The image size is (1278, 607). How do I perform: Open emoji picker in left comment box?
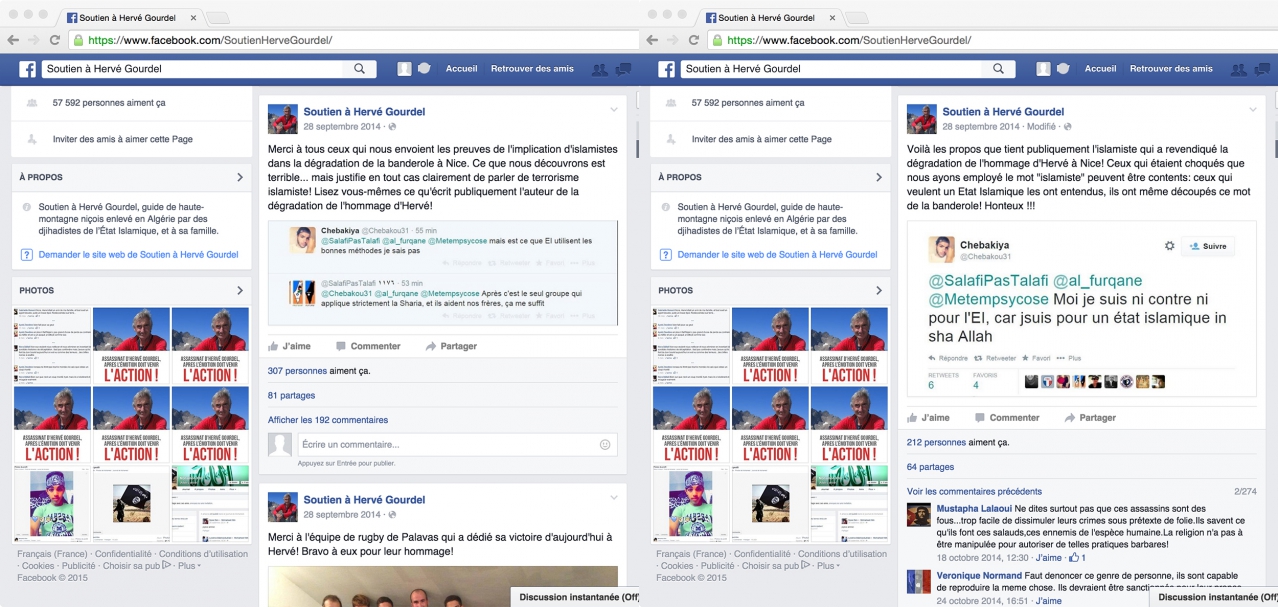[x=605, y=444]
